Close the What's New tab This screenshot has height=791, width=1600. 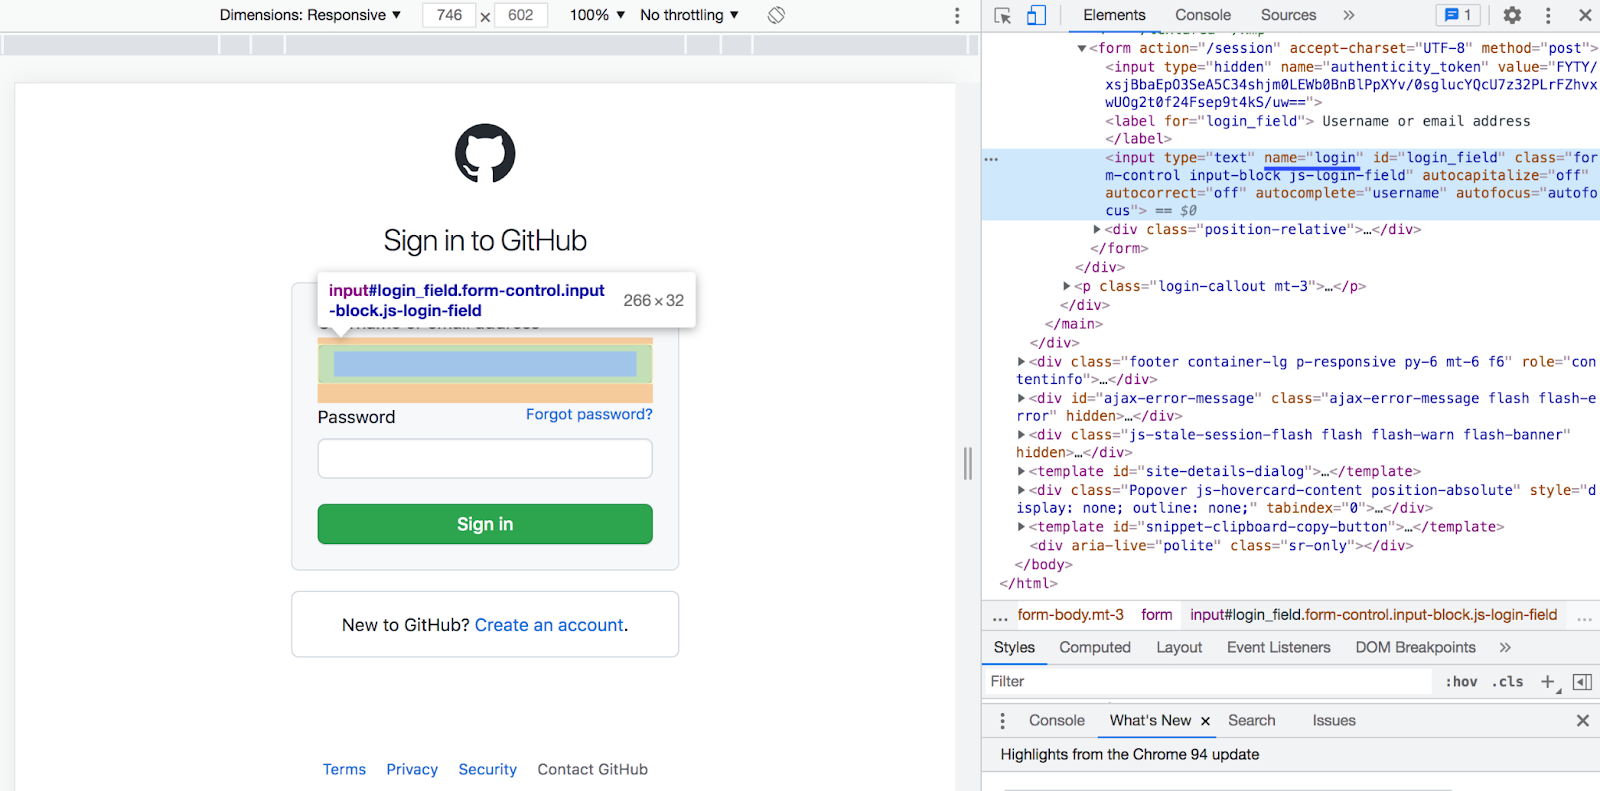click(1205, 721)
